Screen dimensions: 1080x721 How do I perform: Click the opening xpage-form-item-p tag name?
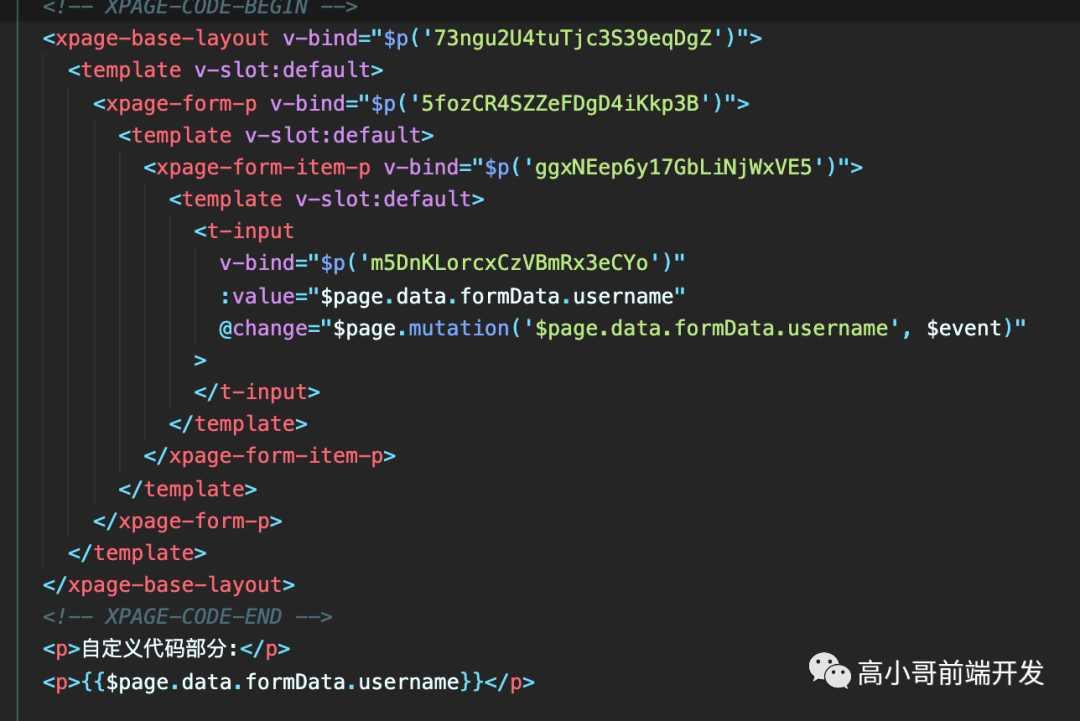(x=263, y=167)
